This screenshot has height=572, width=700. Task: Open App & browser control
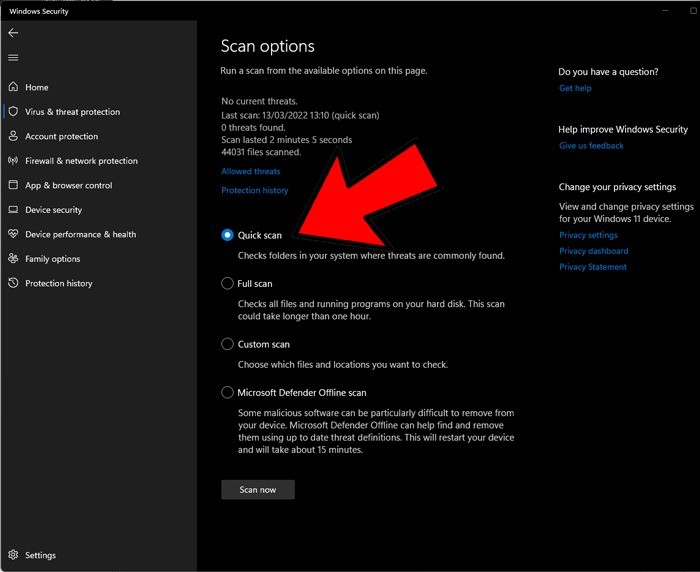69,185
